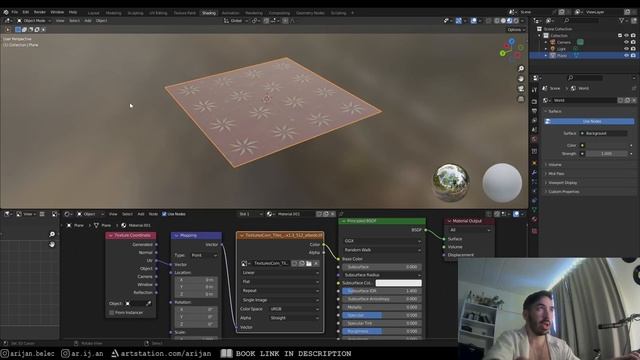640x360 pixels.
Task: Toggle exclude checkbox for Collection in outliner
Action: pos(620,36)
